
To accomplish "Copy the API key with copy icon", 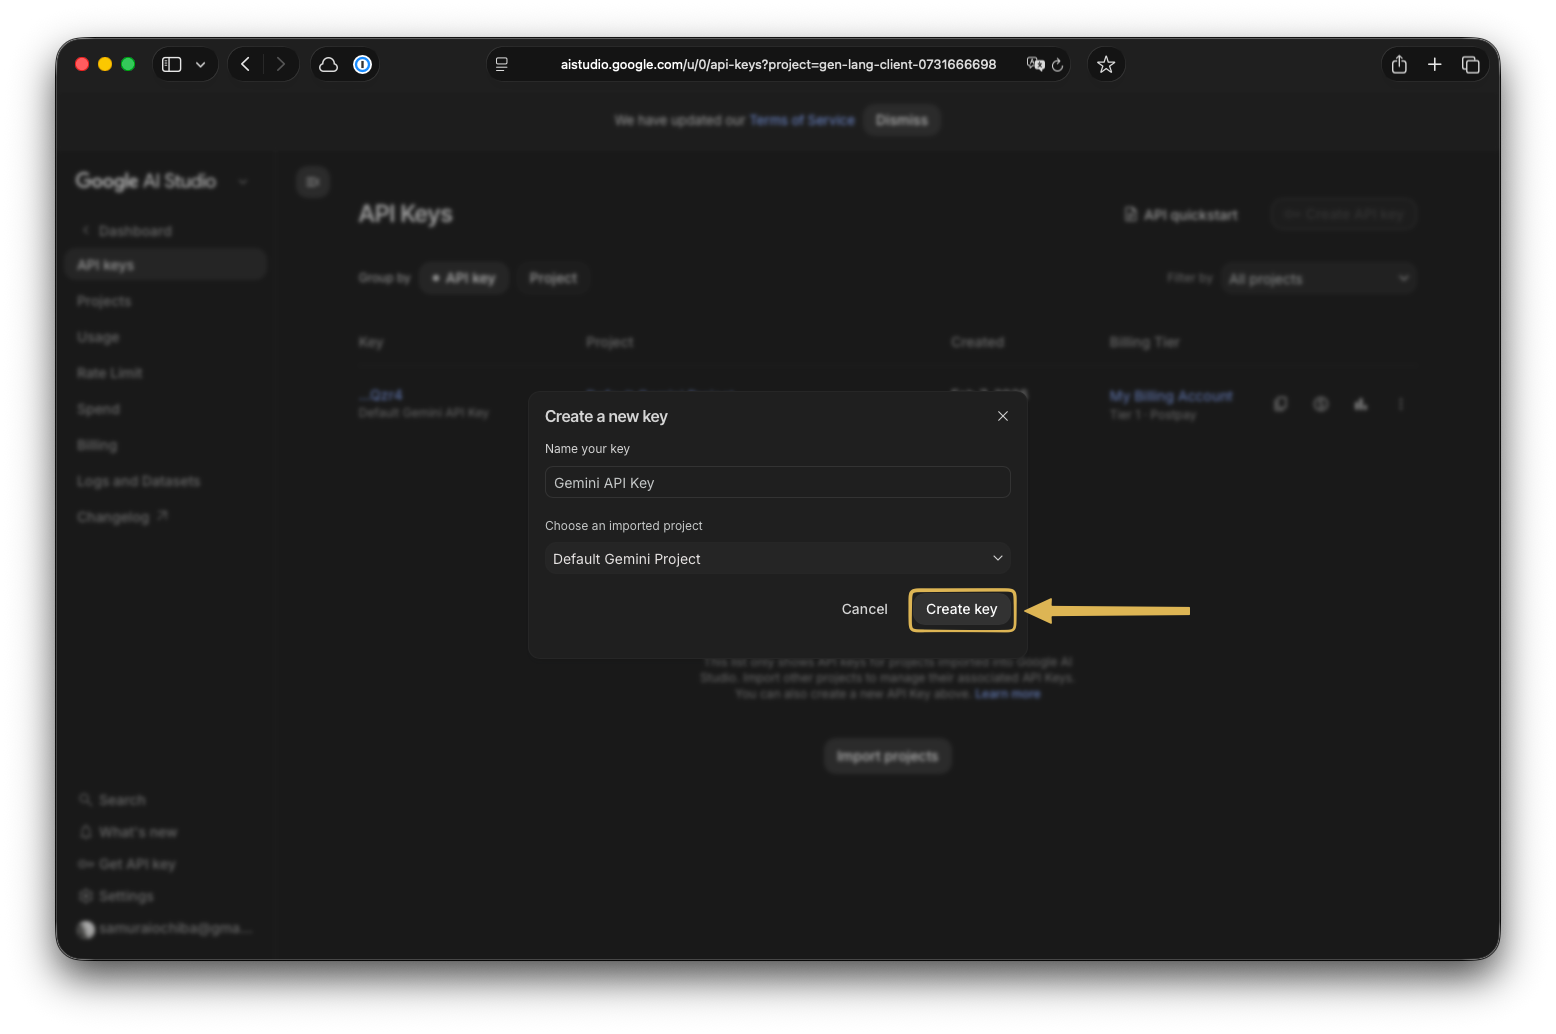I will coord(1281,404).
